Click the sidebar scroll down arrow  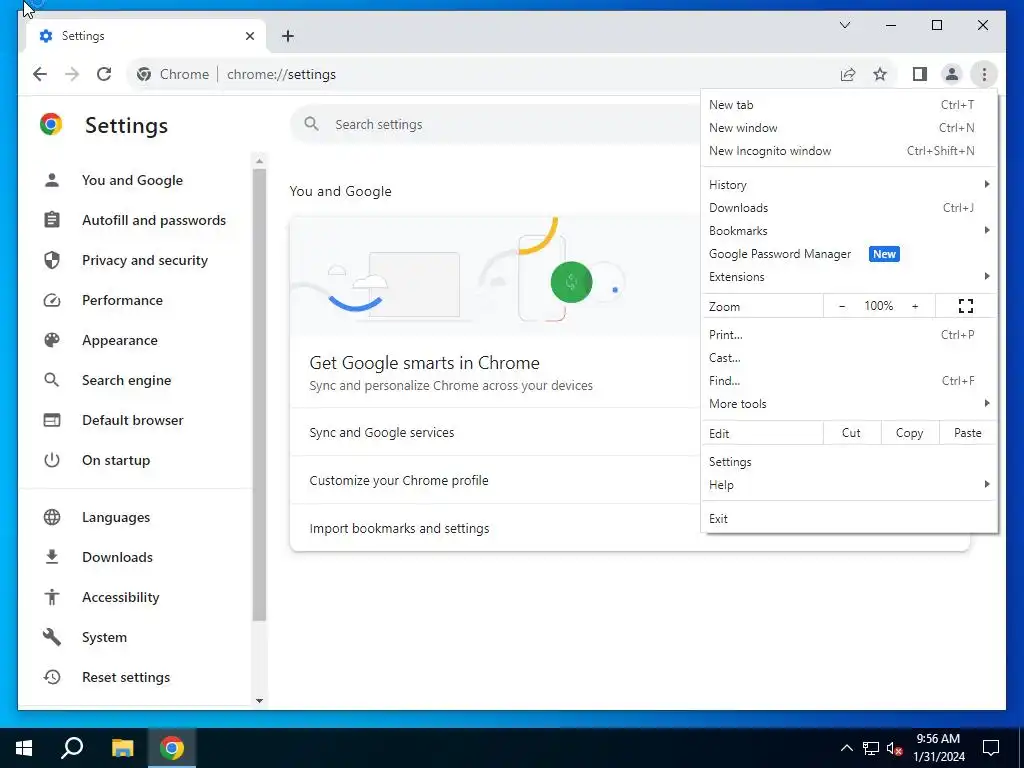tap(259, 700)
